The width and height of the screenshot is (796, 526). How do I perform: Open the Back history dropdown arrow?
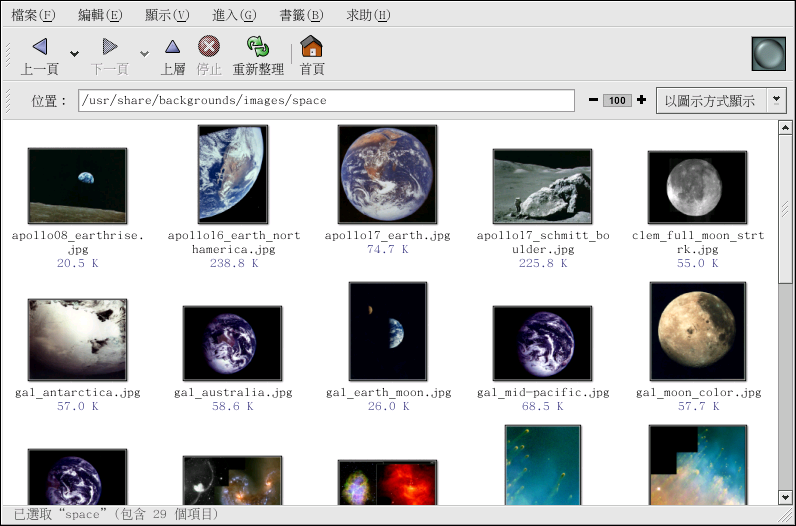tap(75, 53)
